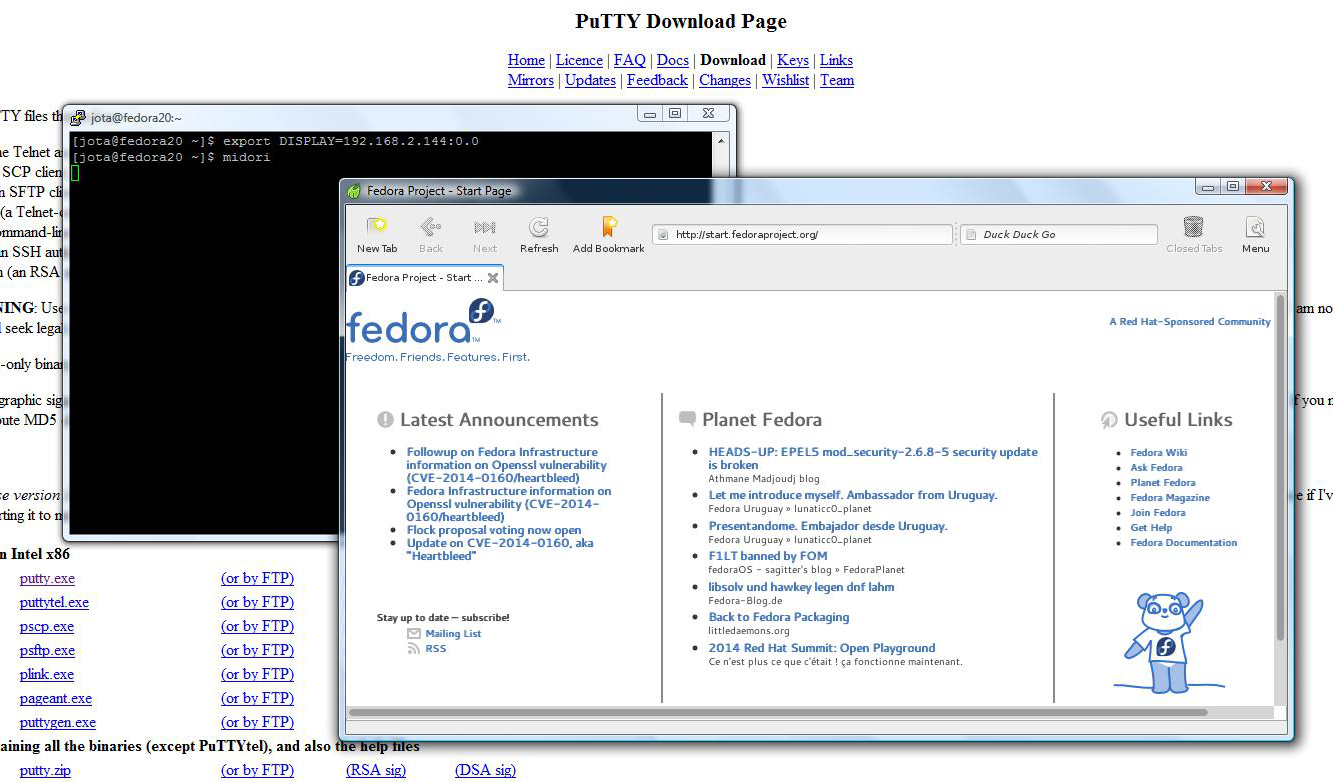The height and width of the screenshot is (782, 1333).
Task: Open the Updates link on PuTTY page
Action: [590, 80]
